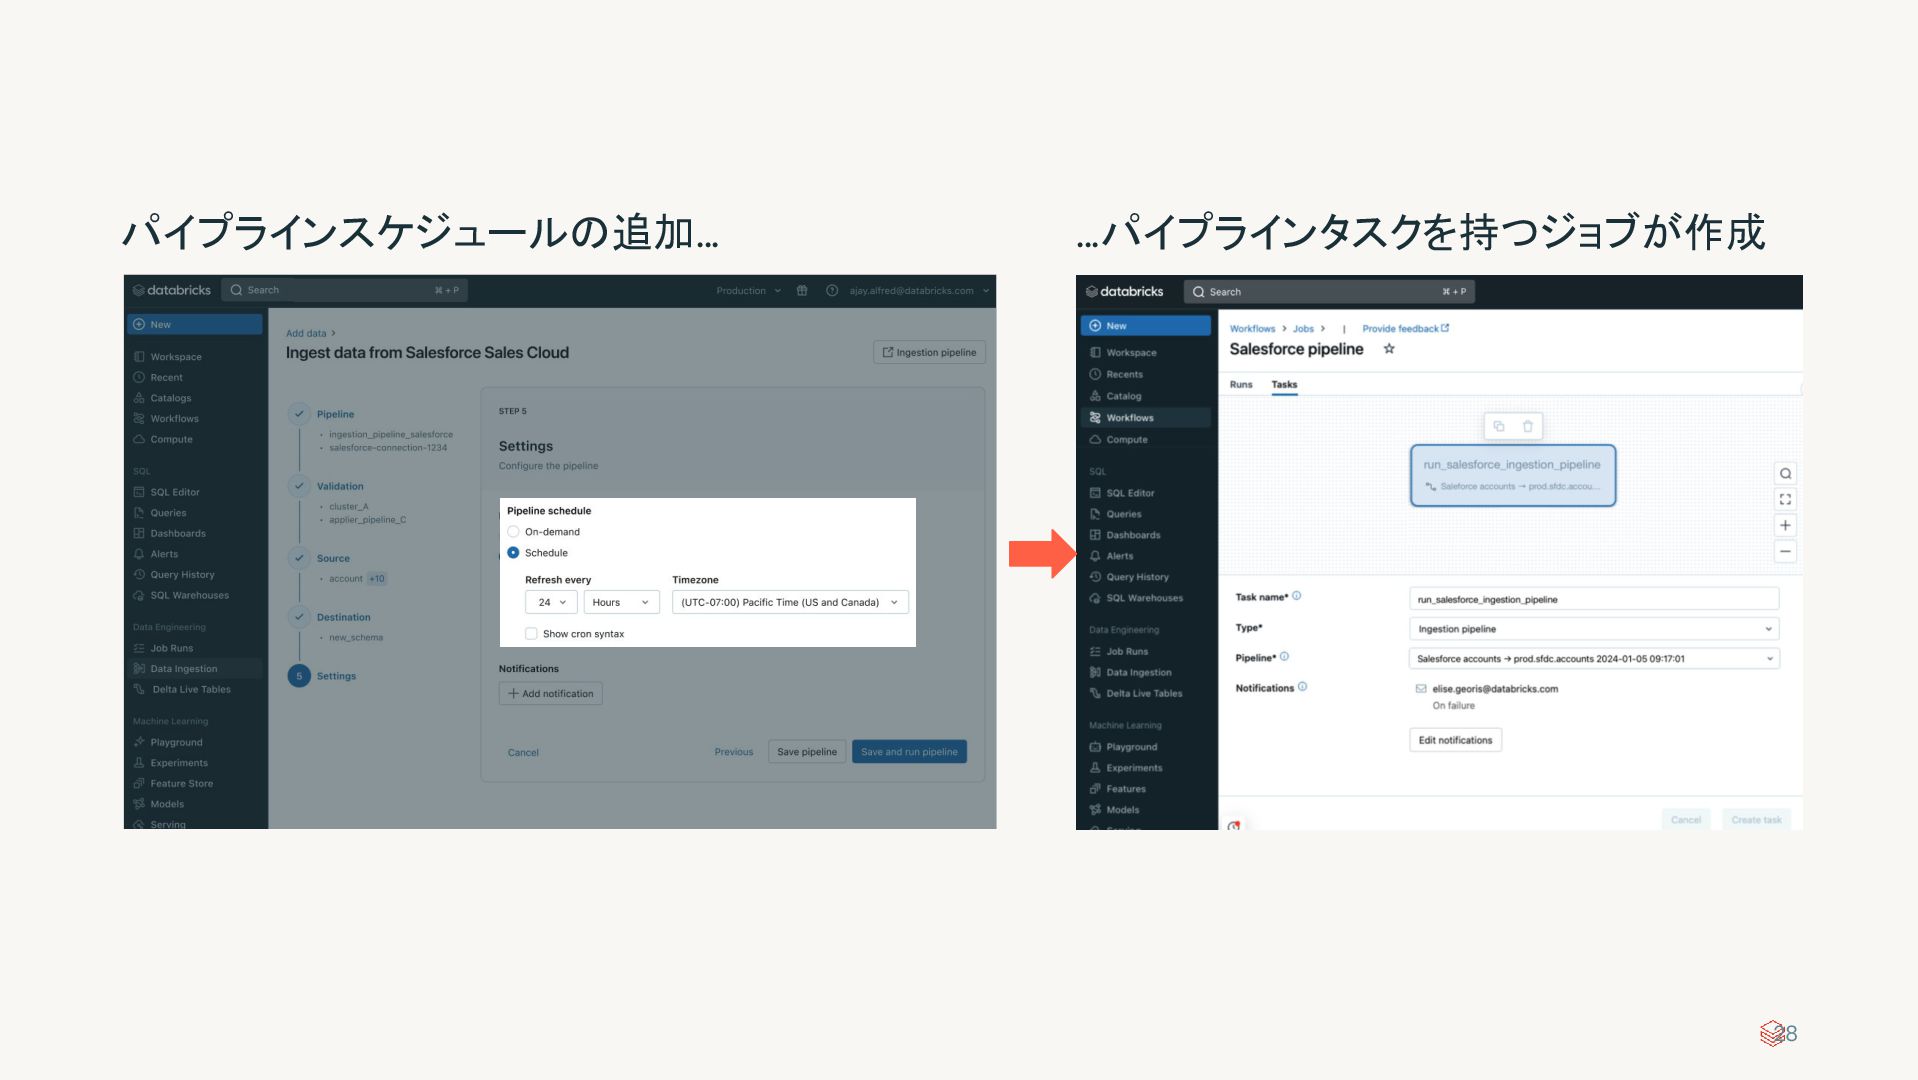Enable the Show cron syntax checkbox
1918x1080 pixels.
click(531, 634)
